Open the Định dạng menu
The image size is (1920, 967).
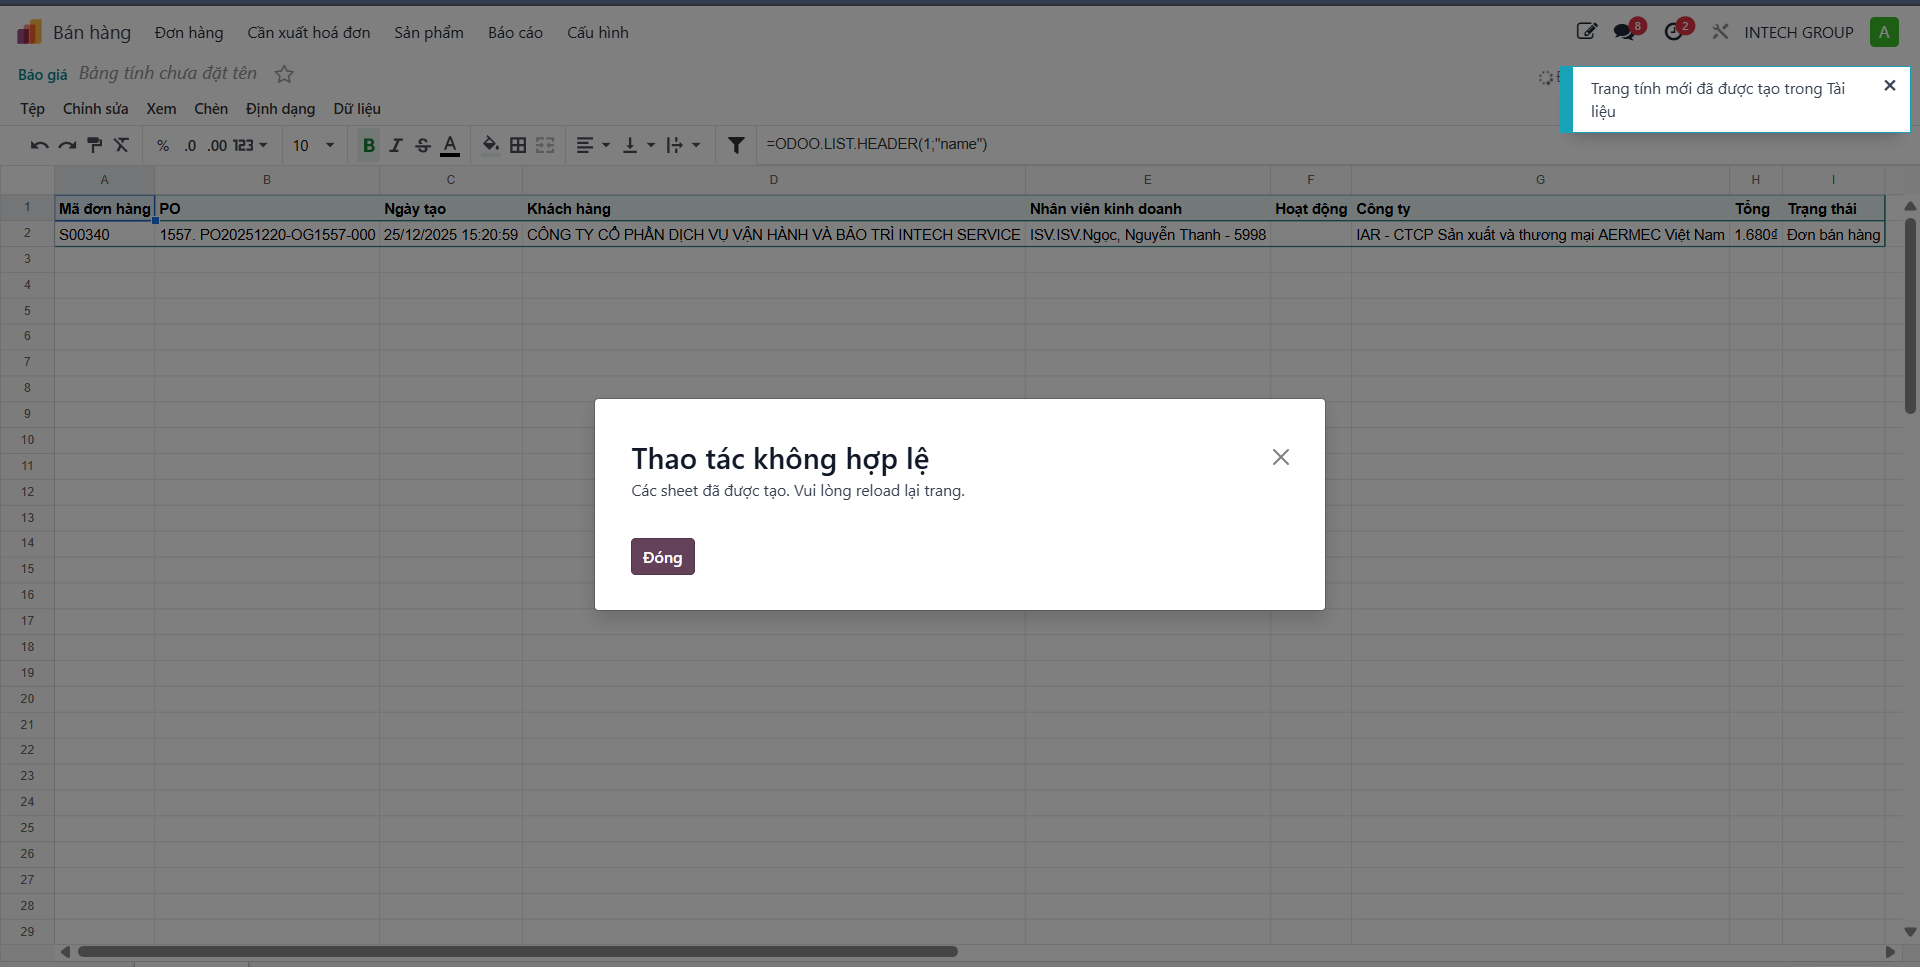tap(281, 109)
